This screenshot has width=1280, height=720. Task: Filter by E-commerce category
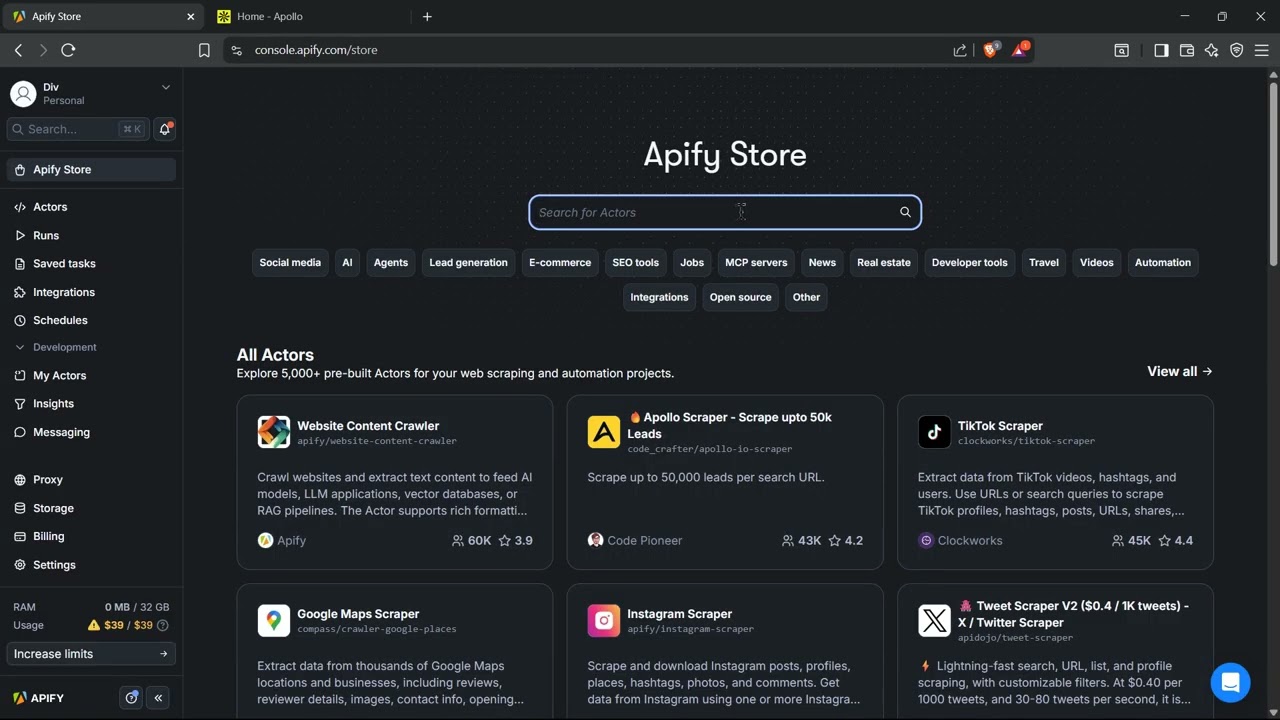[560, 263]
